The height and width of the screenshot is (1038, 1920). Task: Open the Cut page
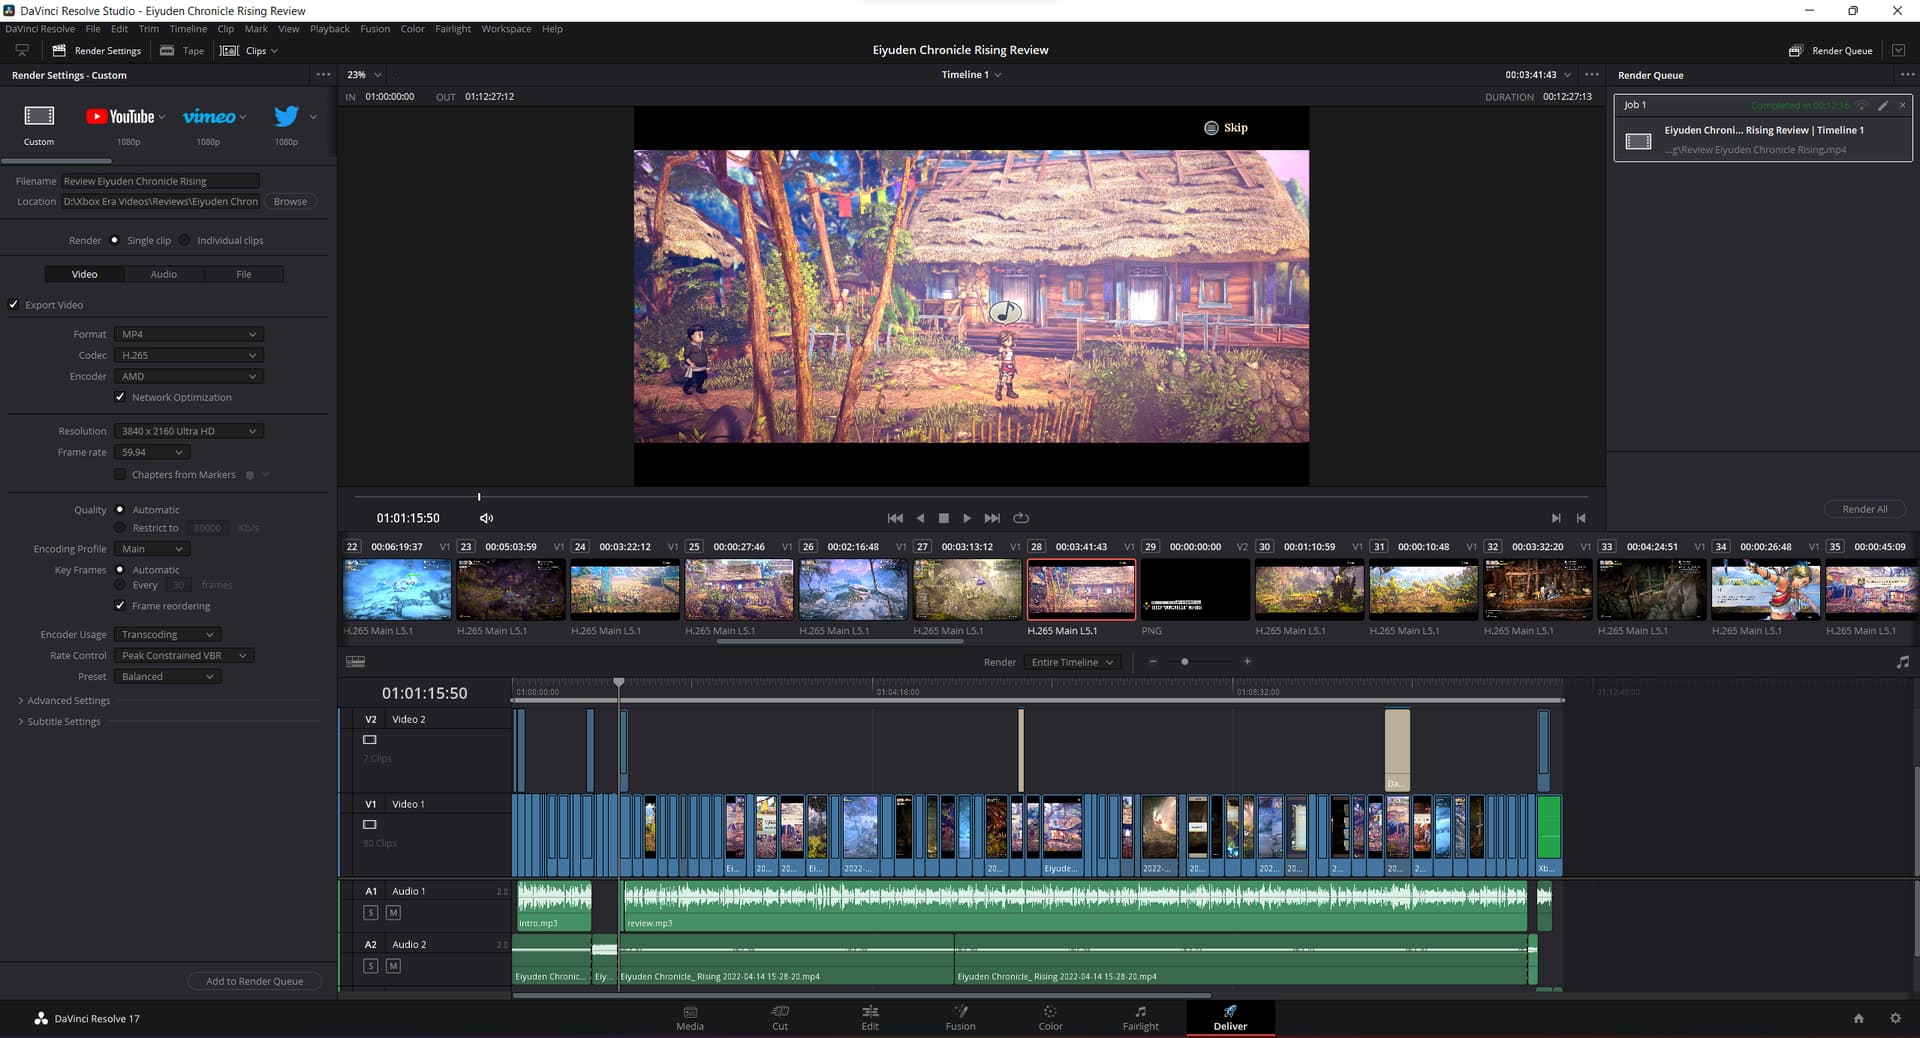[x=780, y=1018]
